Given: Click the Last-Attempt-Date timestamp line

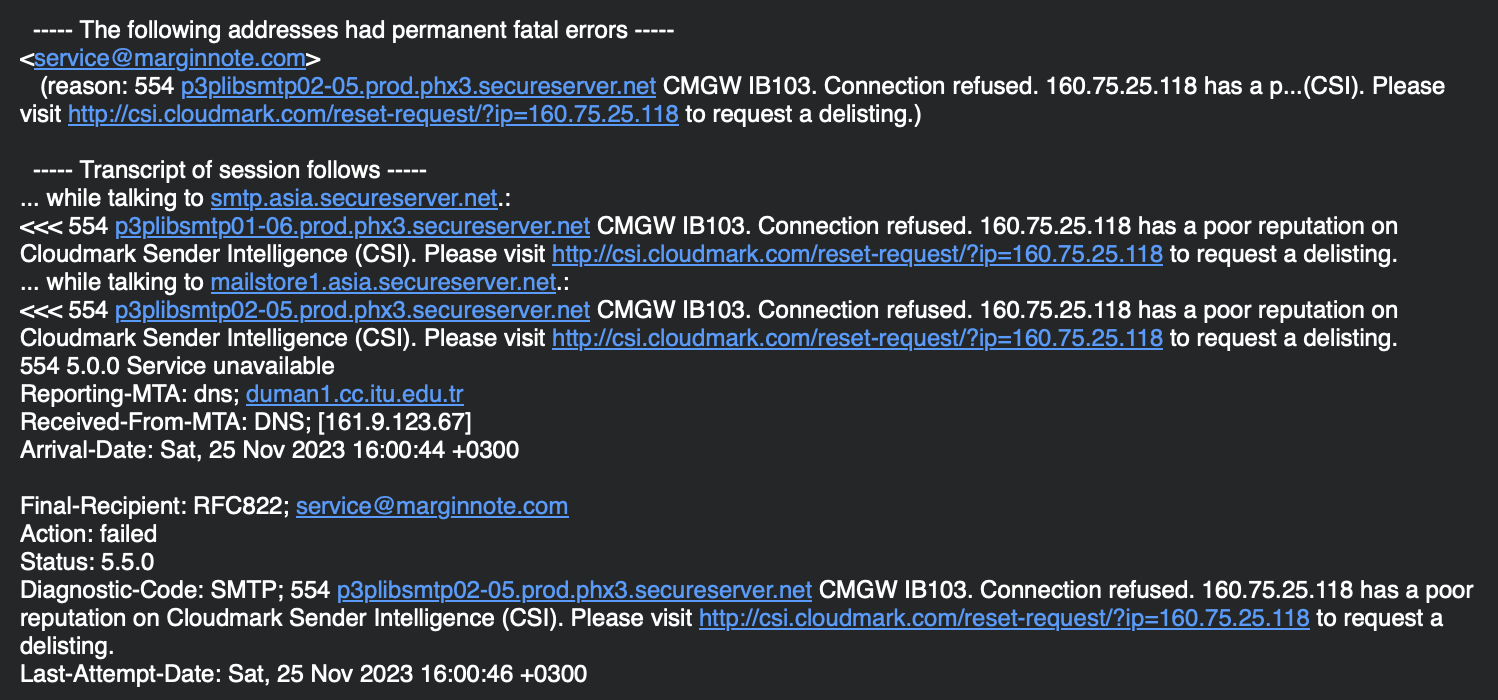Looking at the screenshot, I should (303, 674).
